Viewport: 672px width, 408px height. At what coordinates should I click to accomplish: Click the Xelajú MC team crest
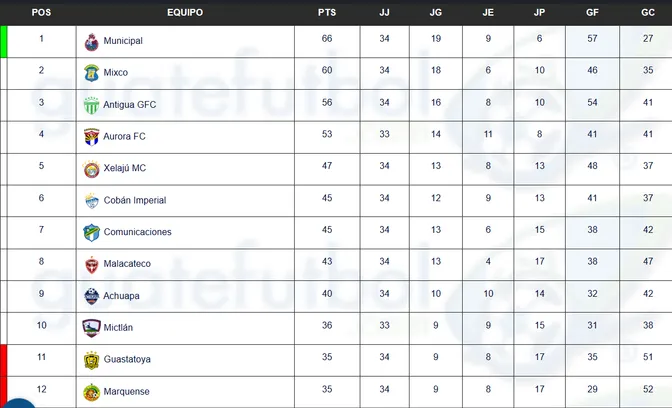(92, 168)
